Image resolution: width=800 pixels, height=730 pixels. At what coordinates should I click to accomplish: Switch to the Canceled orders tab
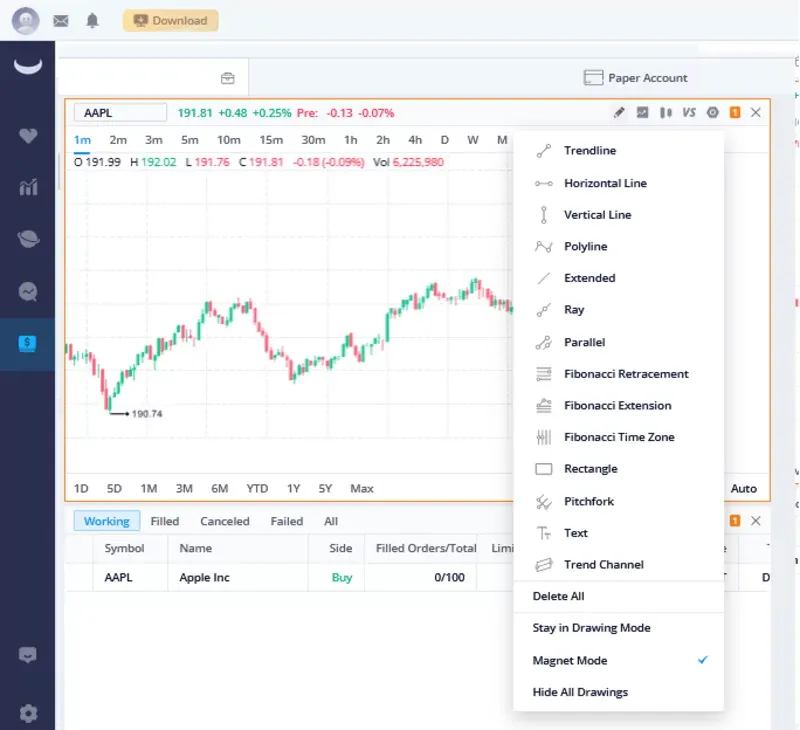click(224, 521)
